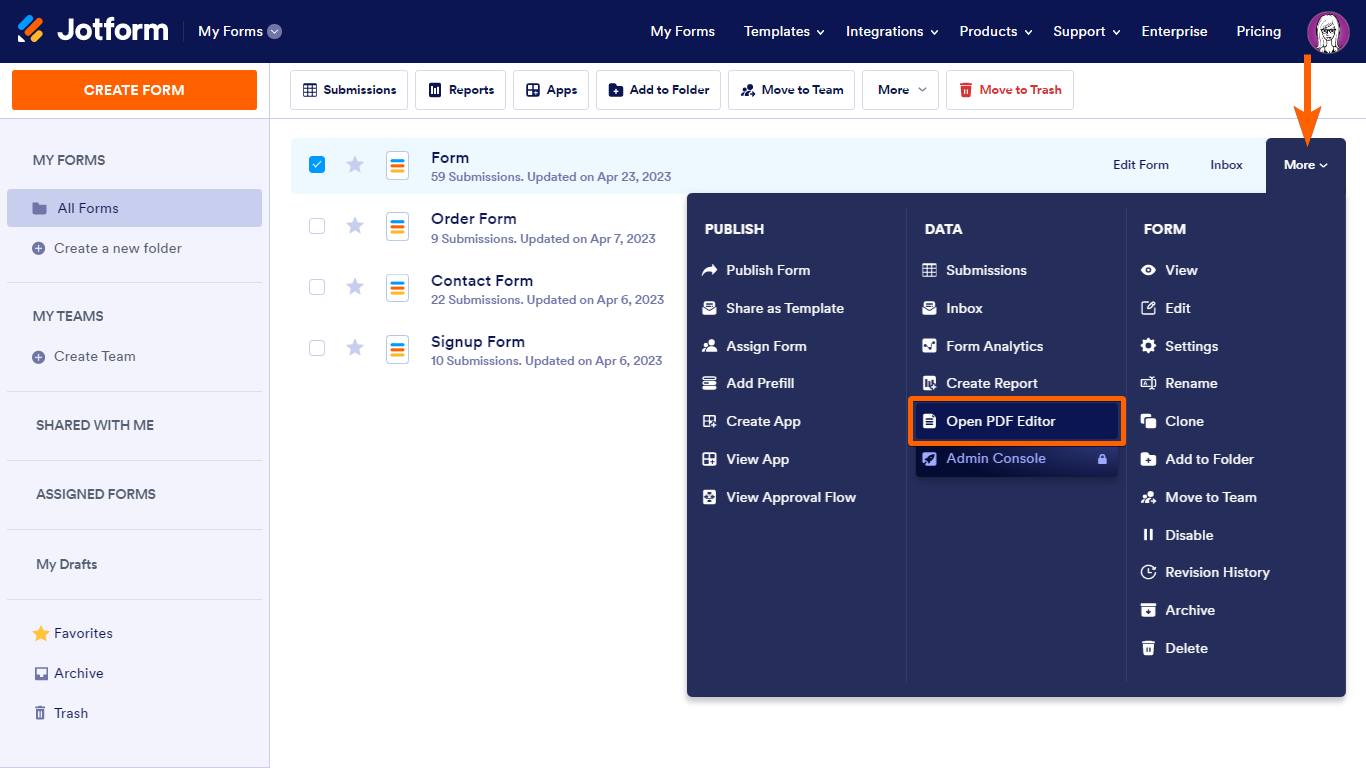
Task: Select the Signup Form checkbox
Action: pyautogui.click(x=317, y=348)
